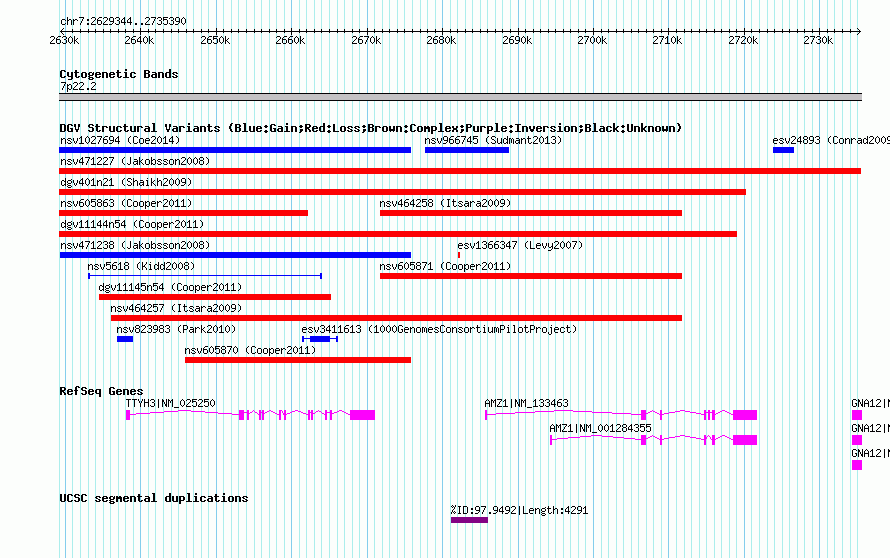Click the 2720k ruler tick label
The height and width of the screenshot is (558, 890).
pos(743,40)
